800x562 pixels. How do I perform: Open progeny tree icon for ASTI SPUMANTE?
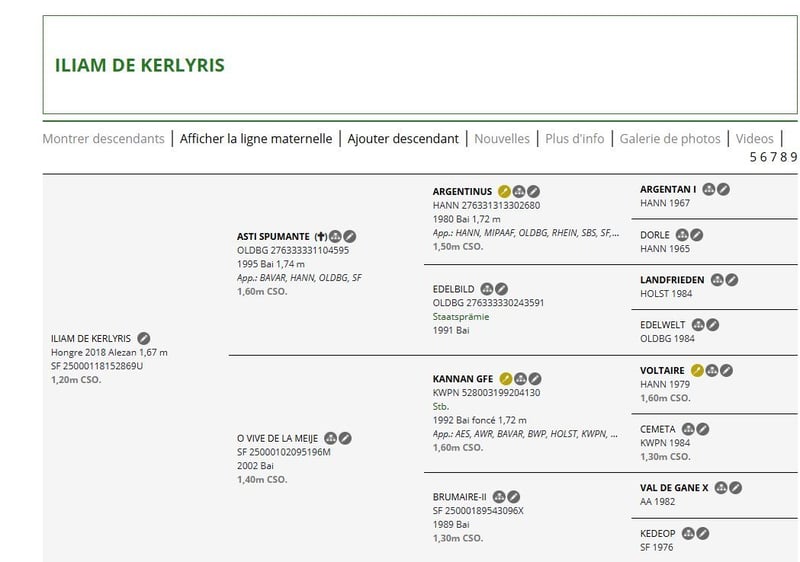335,236
